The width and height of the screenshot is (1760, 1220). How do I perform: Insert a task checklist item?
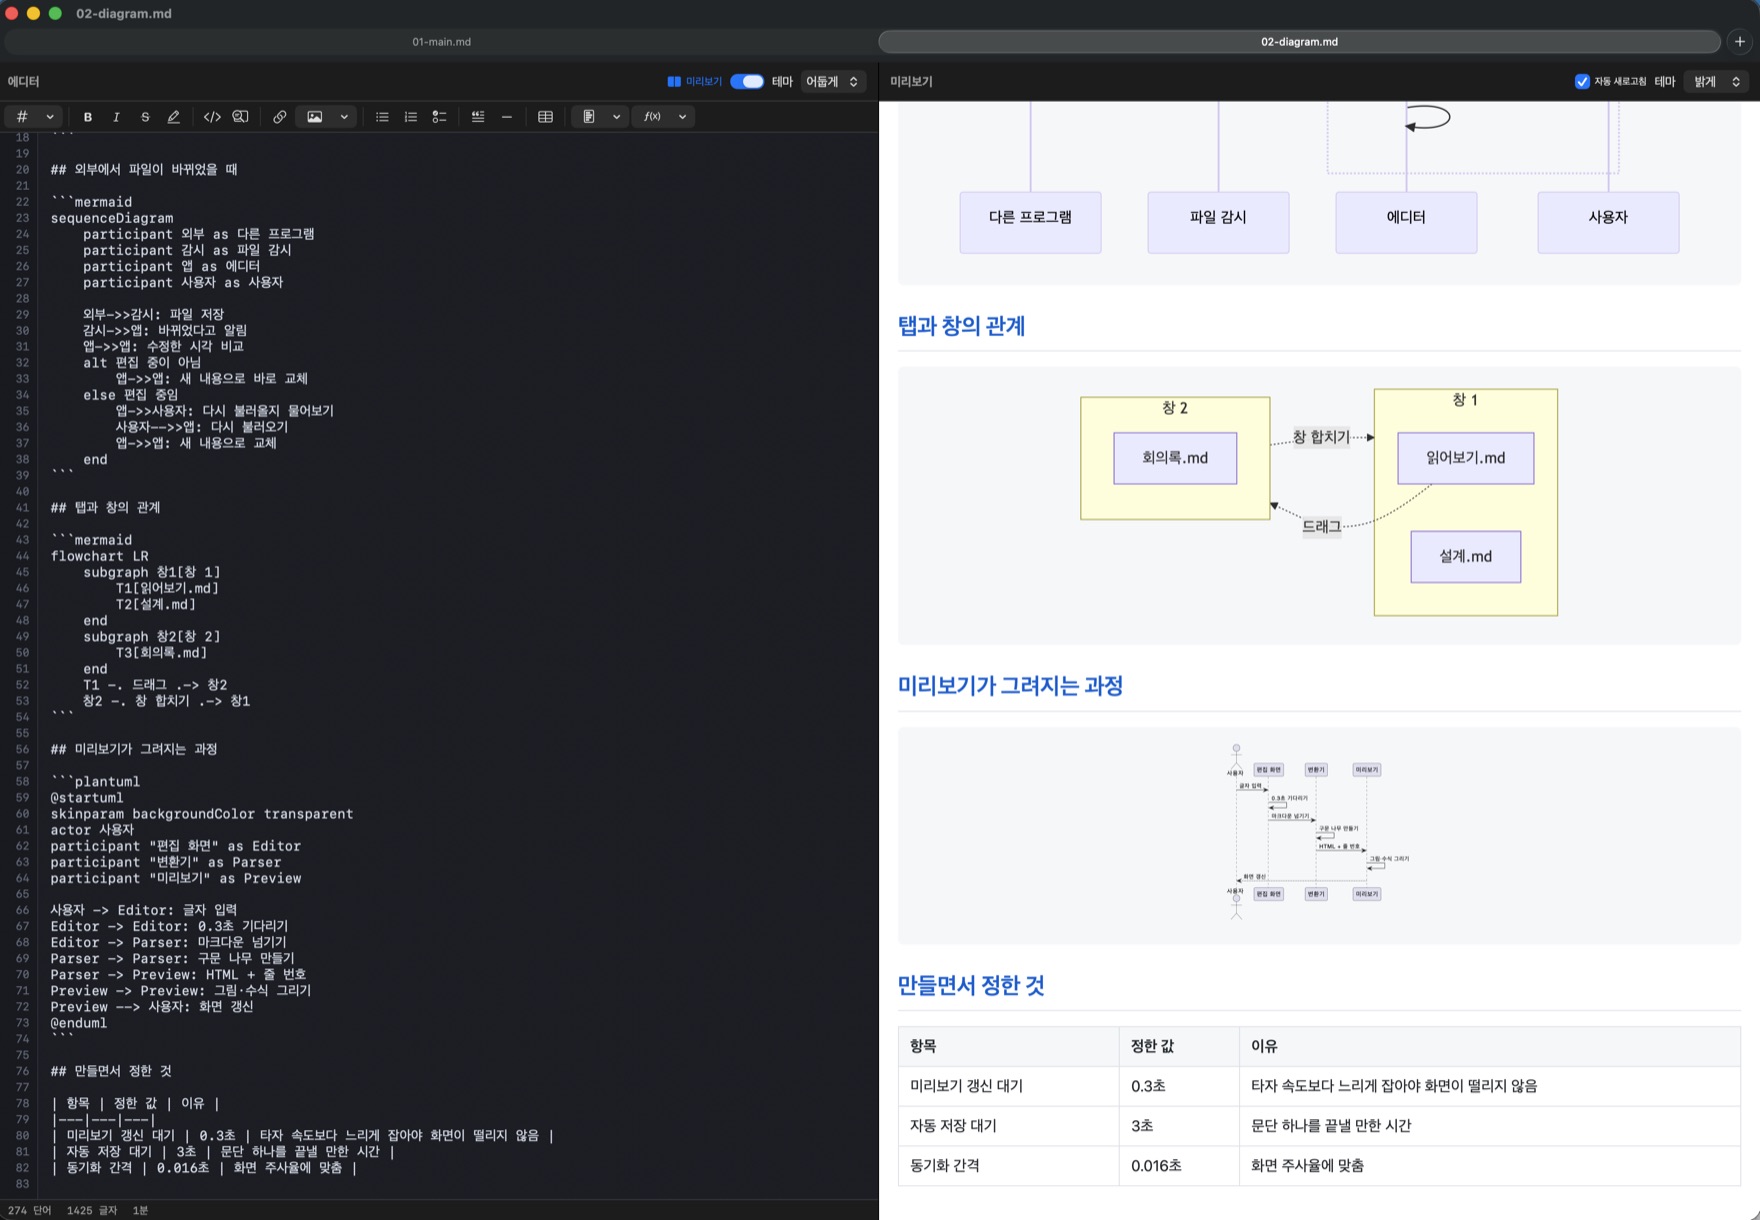point(439,117)
